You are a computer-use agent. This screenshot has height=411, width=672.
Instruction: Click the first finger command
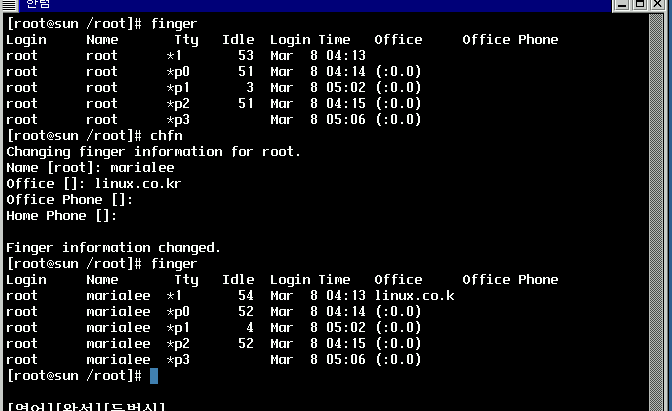(x=174, y=23)
